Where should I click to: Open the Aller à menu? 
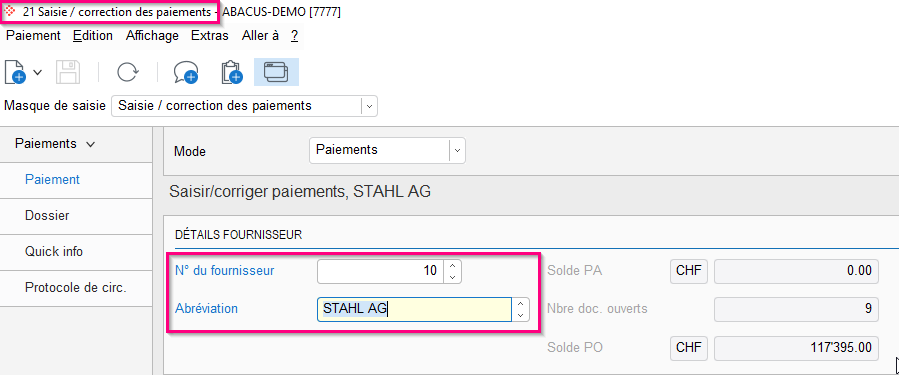260,36
